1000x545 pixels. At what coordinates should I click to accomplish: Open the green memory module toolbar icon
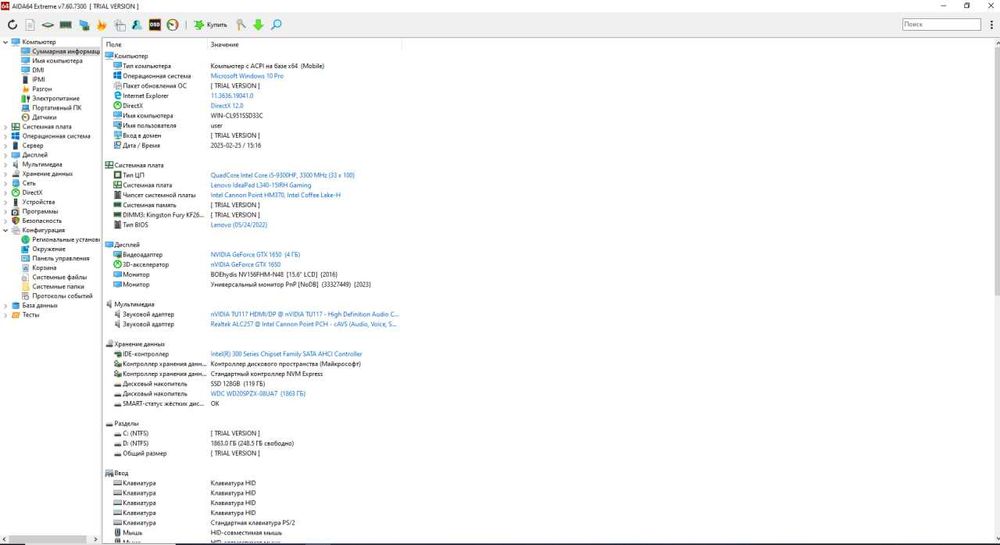coord(66,25)
